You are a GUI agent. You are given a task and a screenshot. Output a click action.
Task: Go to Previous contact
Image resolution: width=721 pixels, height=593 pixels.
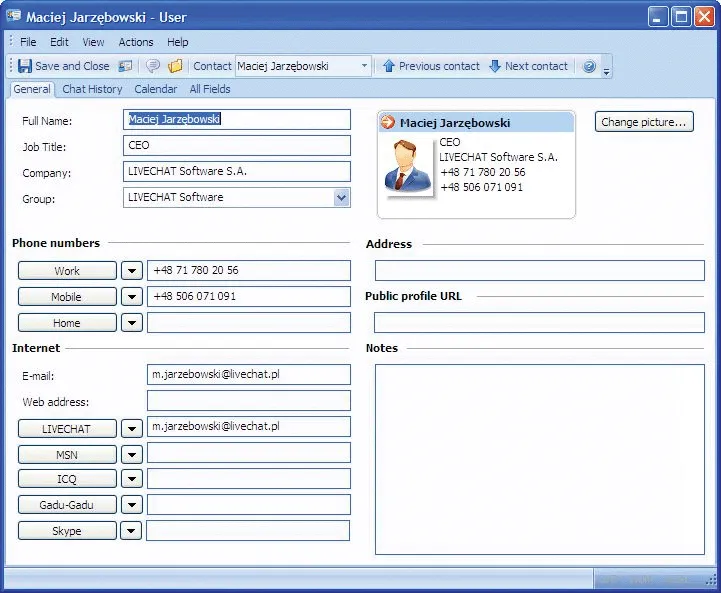431,66
